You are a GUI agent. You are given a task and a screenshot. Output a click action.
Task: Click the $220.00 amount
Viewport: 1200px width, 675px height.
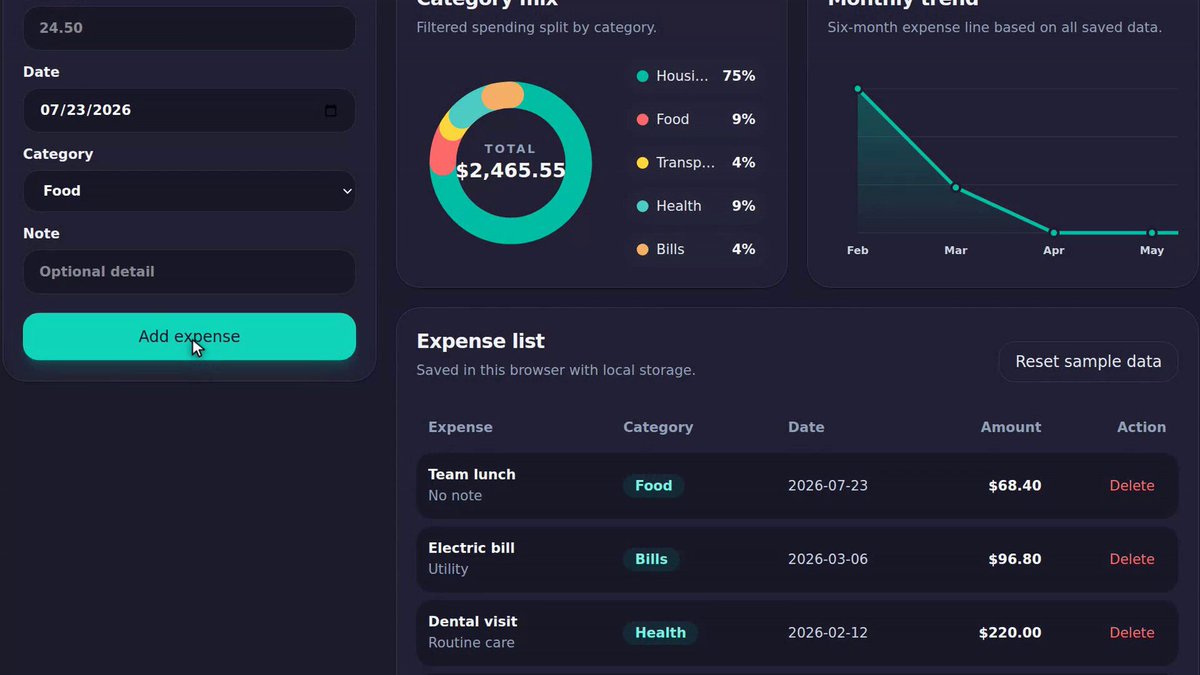coord(1010,633)
